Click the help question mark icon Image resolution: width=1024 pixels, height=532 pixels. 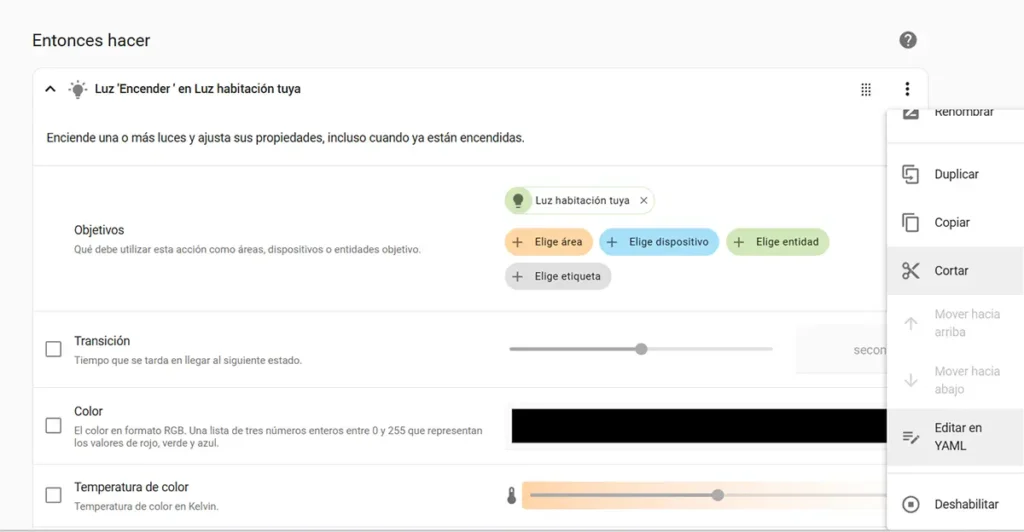(907, 40)
